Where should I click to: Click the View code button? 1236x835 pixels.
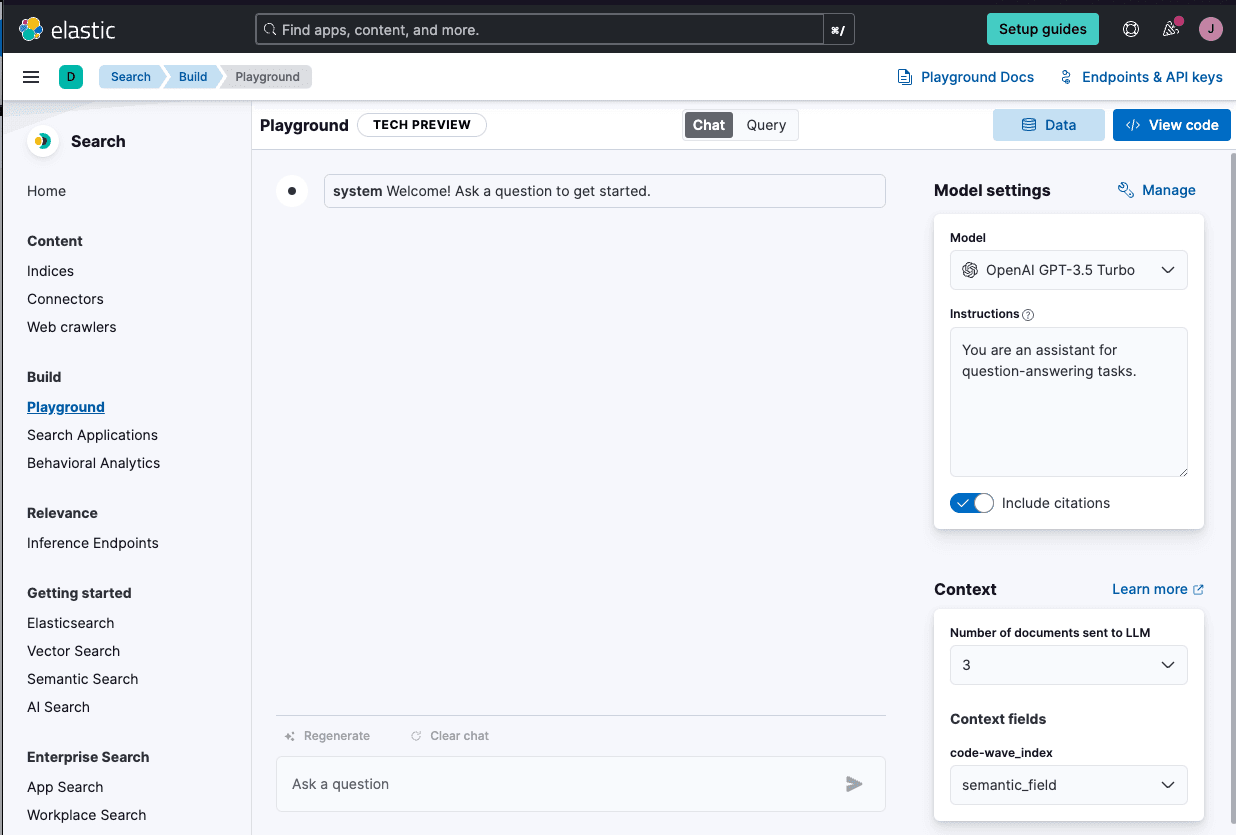tap(1171, 125)
